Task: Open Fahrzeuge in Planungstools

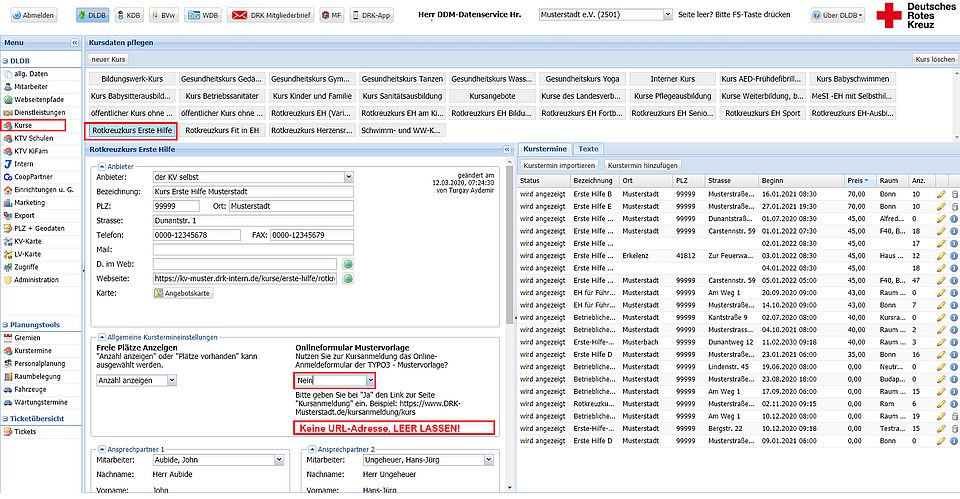Action: click(32, 389)
